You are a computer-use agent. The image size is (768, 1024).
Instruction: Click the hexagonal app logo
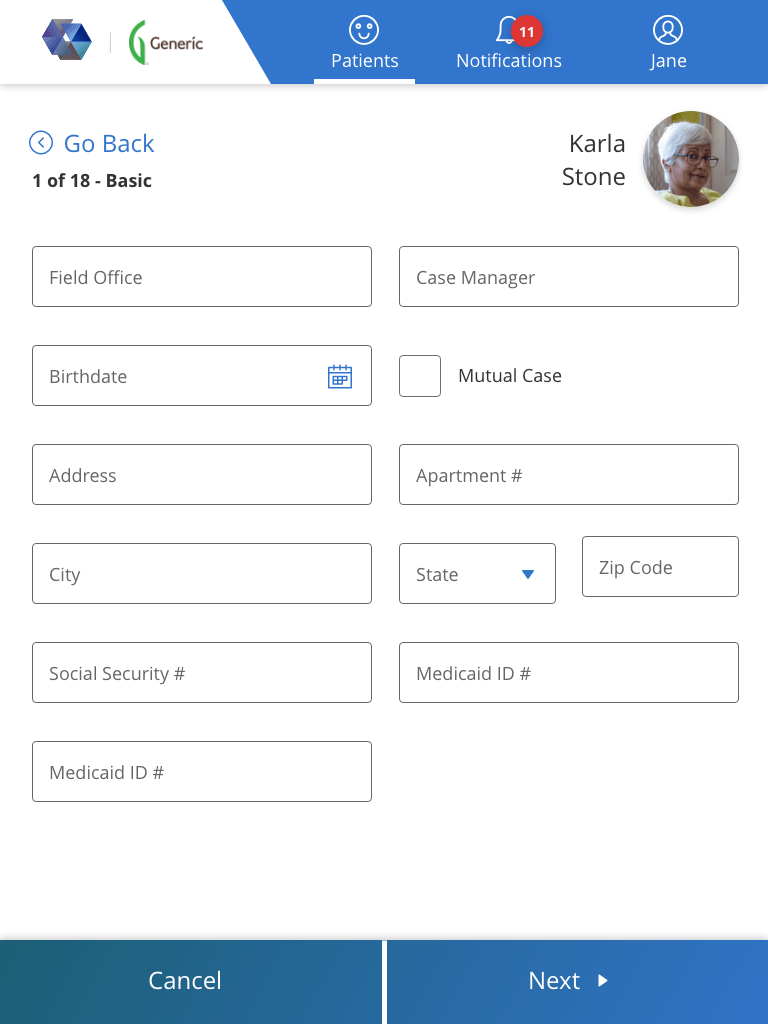[67, 39]
